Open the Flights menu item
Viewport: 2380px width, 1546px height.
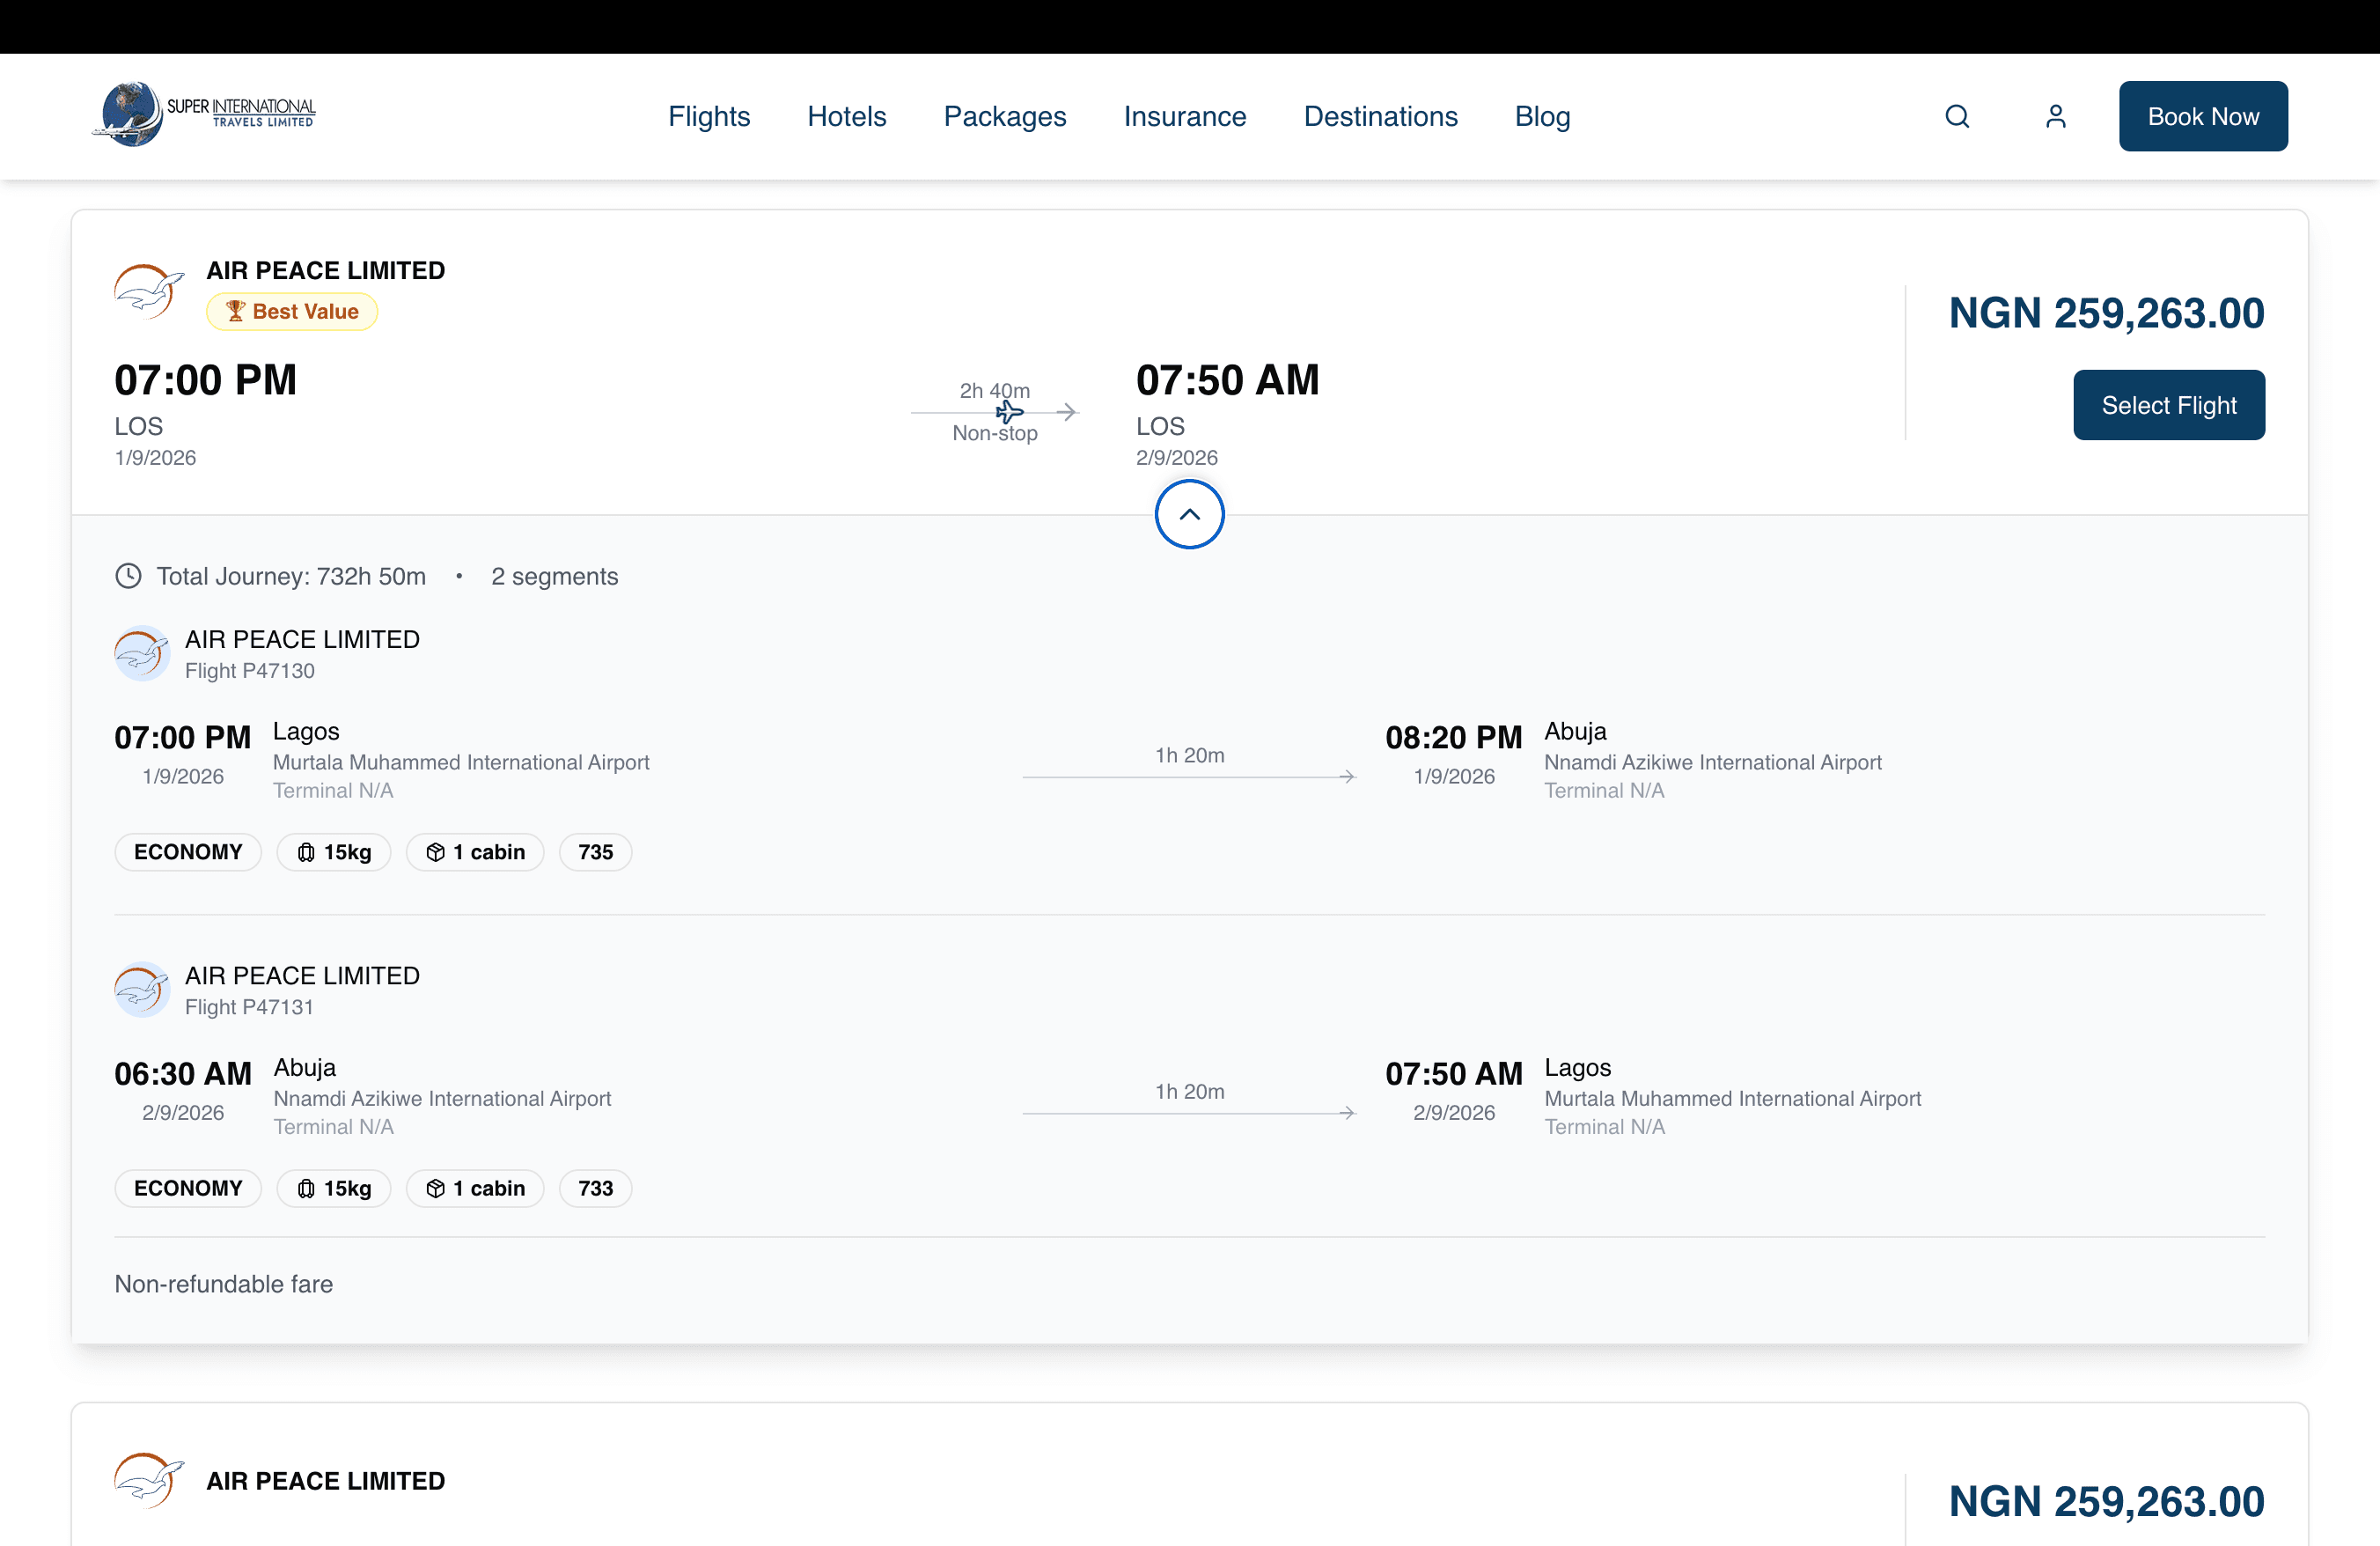(709, 117)
